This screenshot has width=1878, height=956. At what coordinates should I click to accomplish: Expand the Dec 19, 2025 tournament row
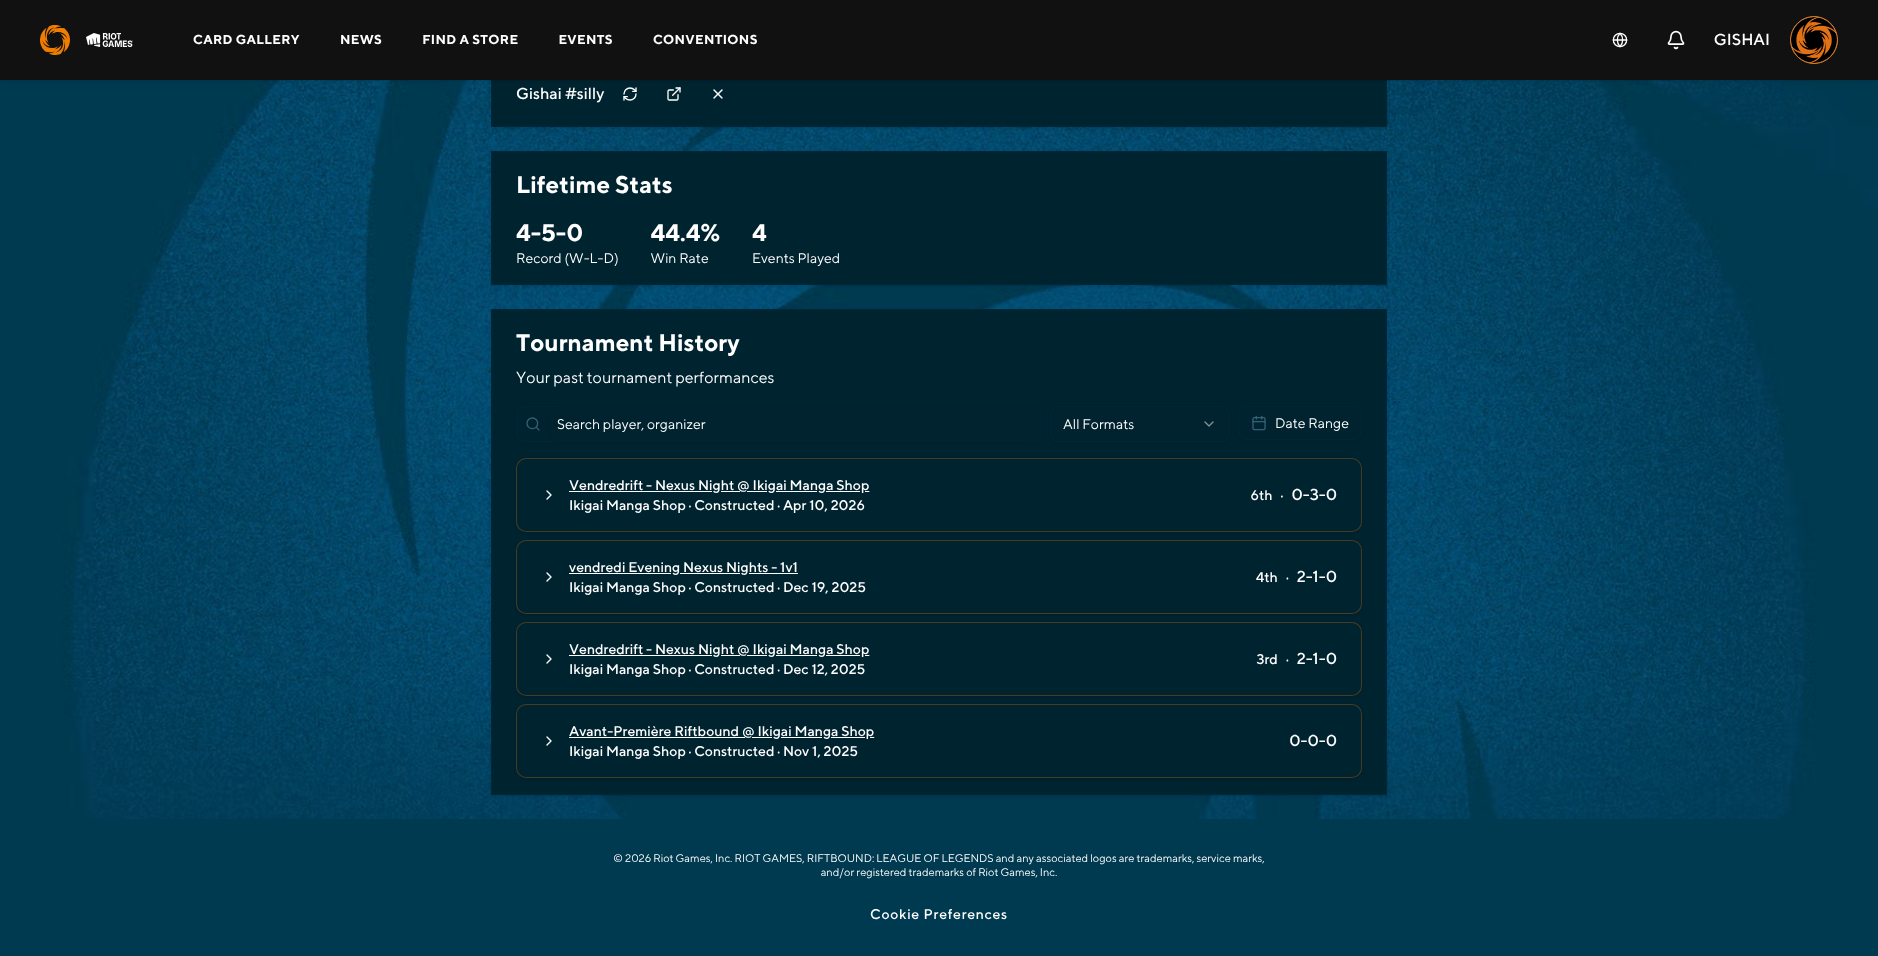[x=549, y=577]
